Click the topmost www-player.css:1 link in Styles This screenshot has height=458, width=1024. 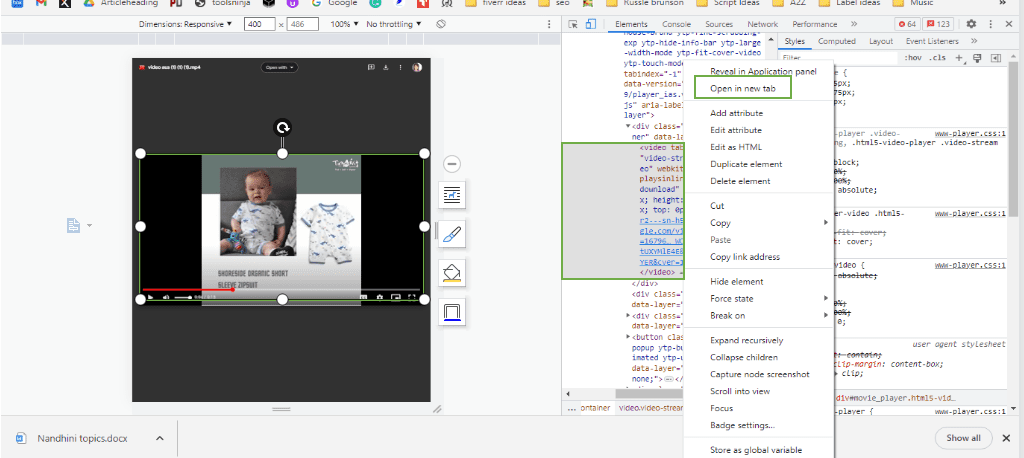[x=970, y=131]
